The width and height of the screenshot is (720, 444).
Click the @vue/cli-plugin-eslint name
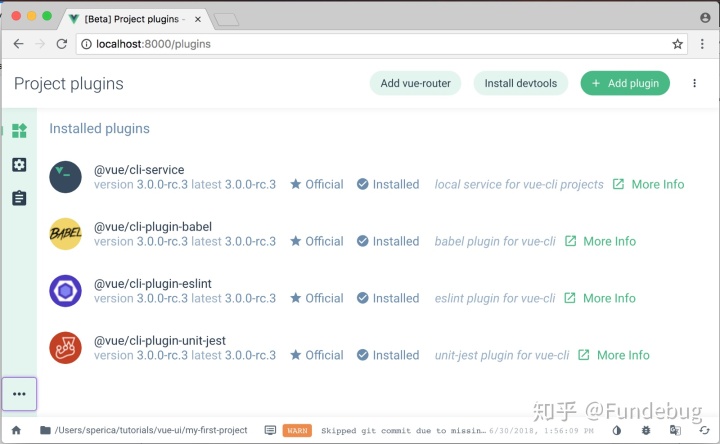click(x=153, y=283)
